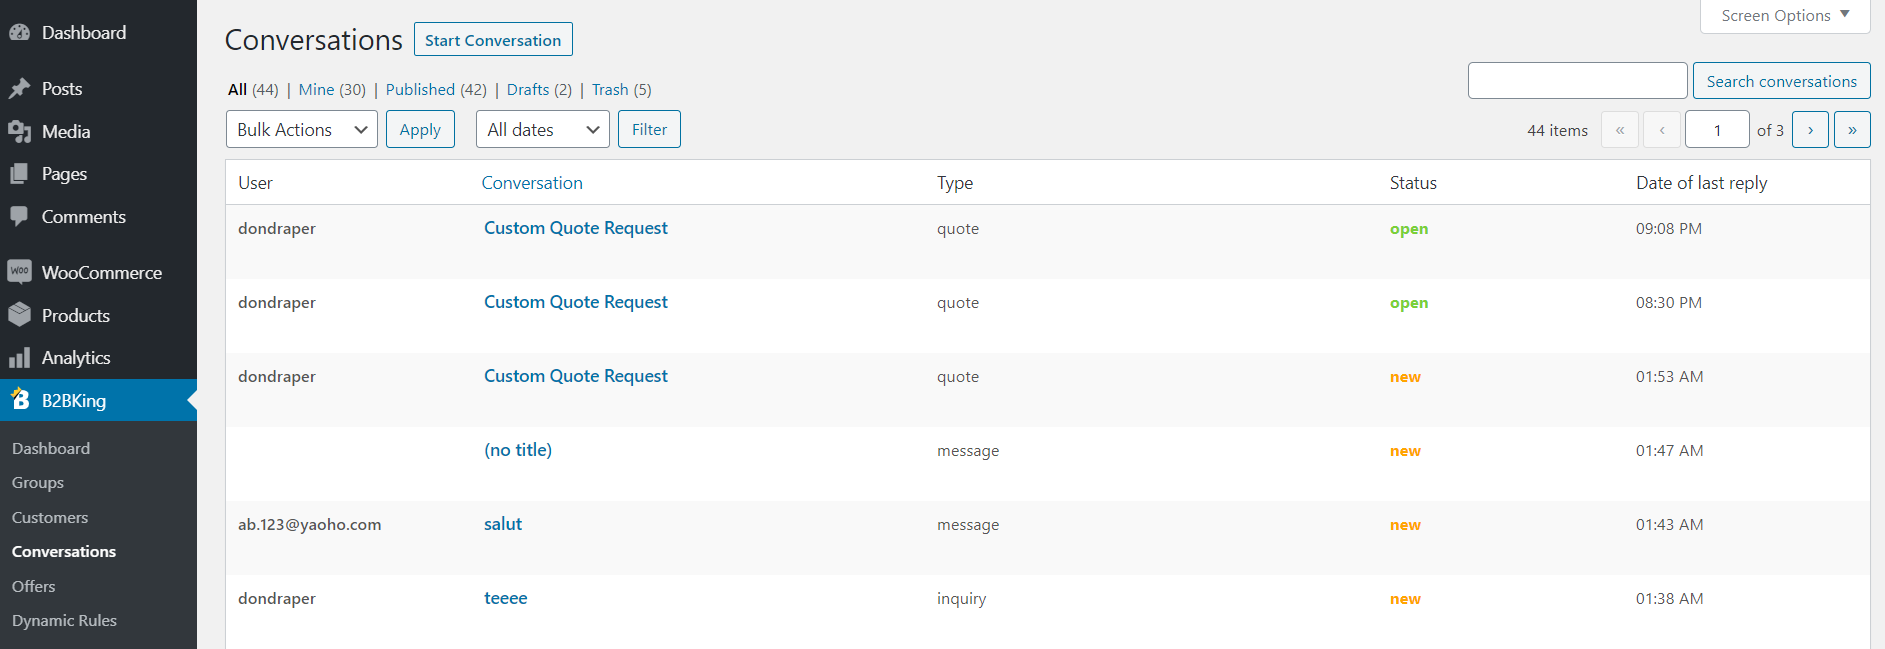Image resolution: width=1885 pixels, height=649 pixels.
Task: Open the Media library icon
Action: pos(19,132)
